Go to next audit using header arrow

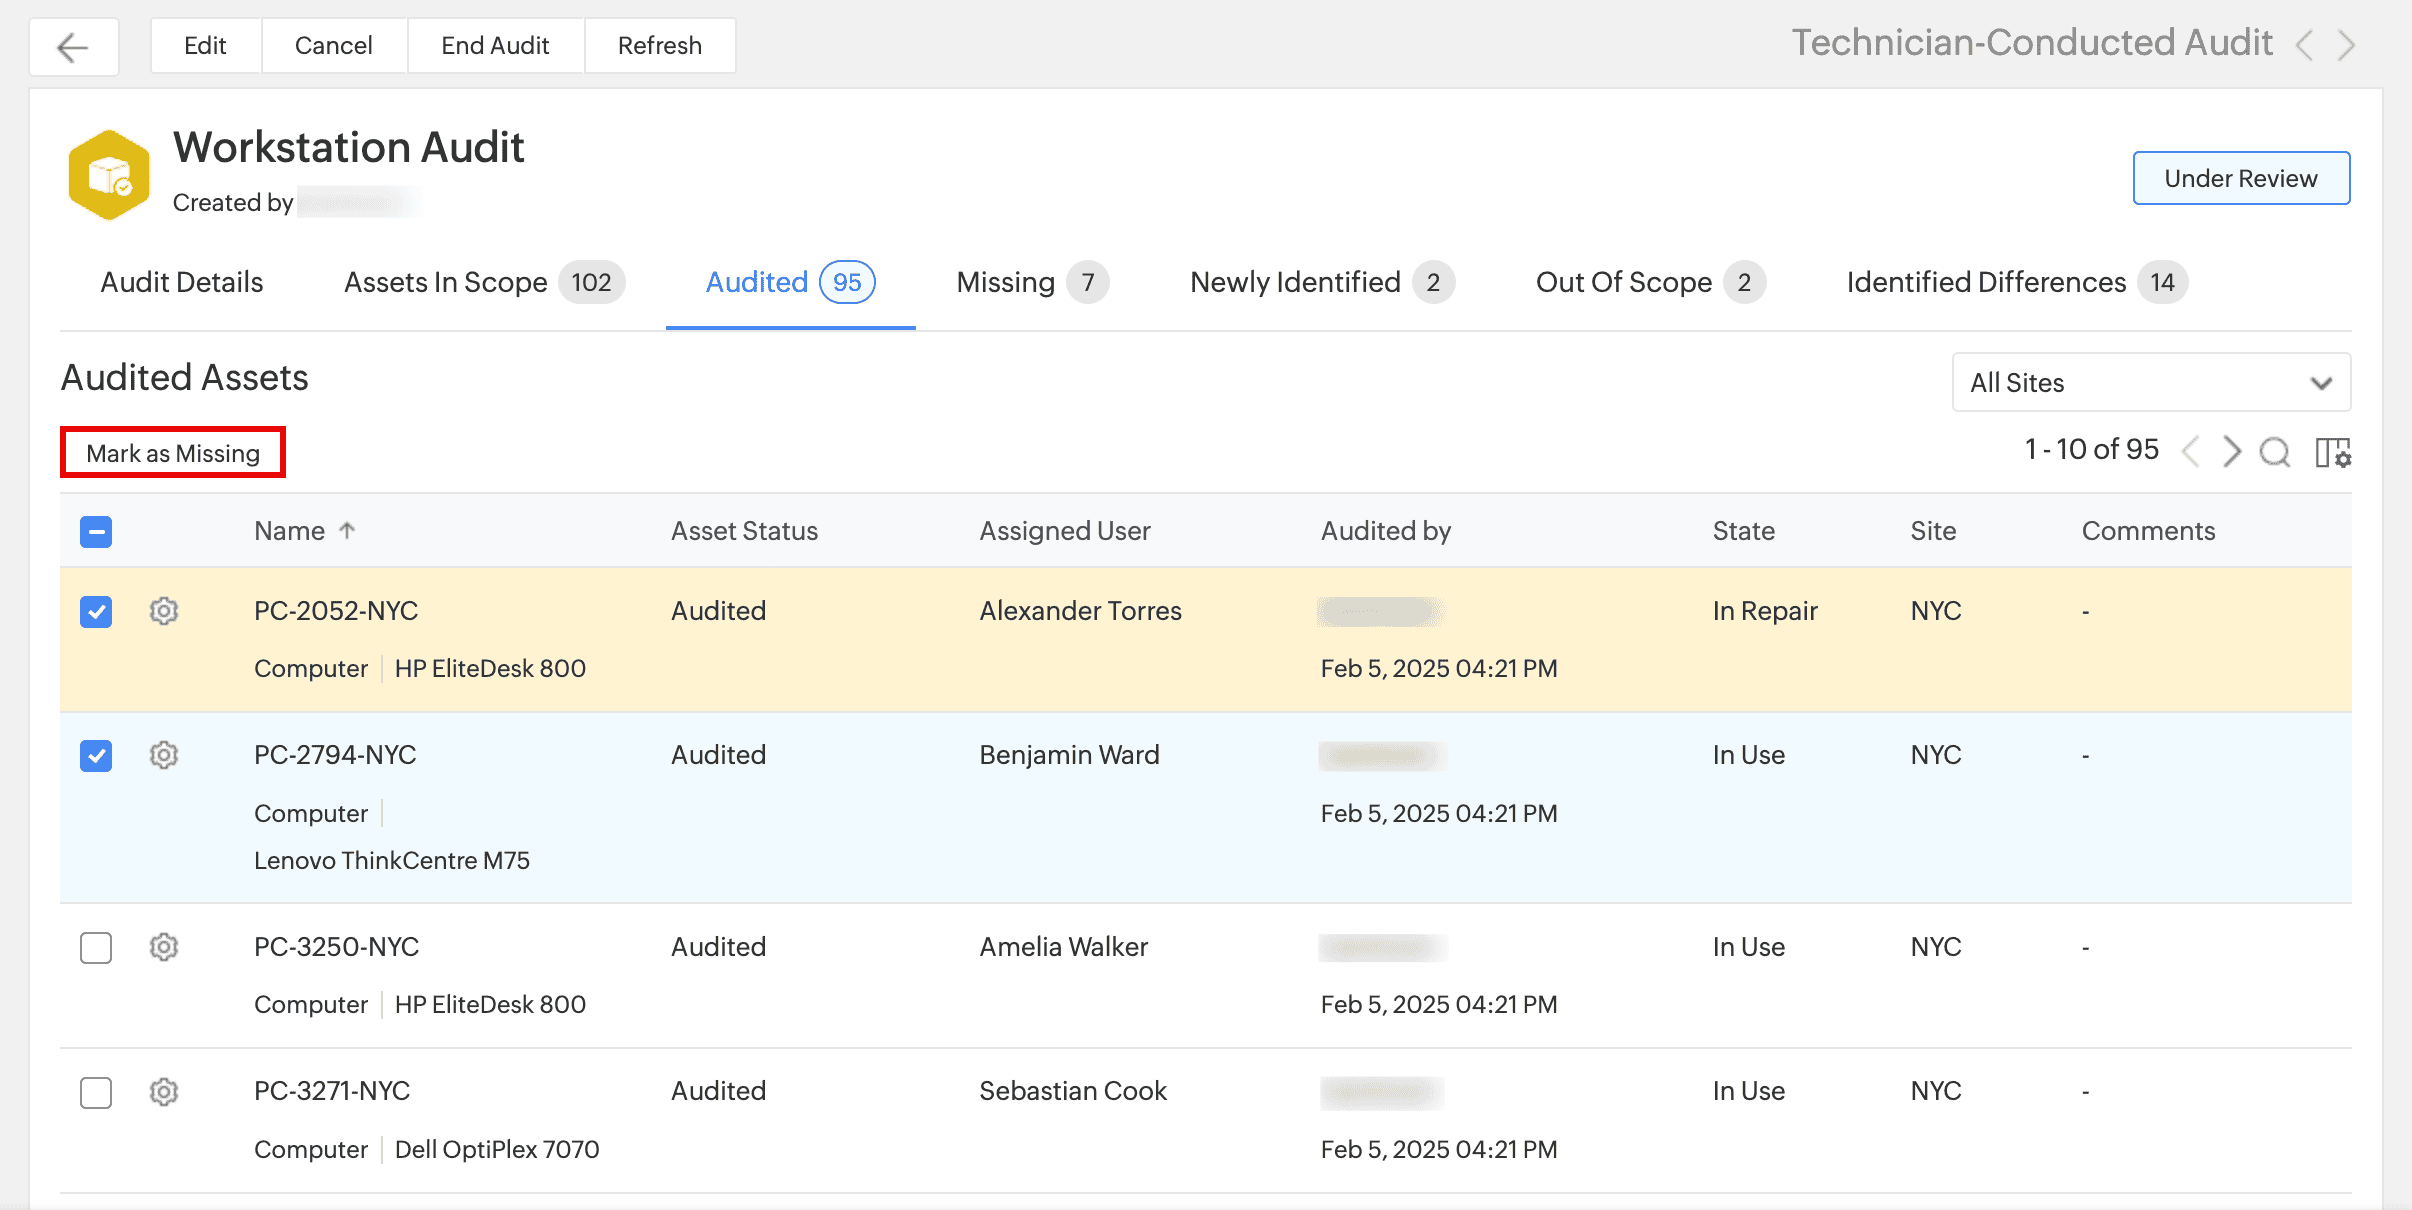2346,45
